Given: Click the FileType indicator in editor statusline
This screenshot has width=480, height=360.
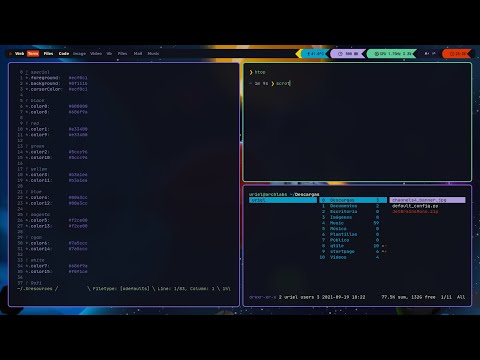Looking at the screenshot, I should 121,289.
